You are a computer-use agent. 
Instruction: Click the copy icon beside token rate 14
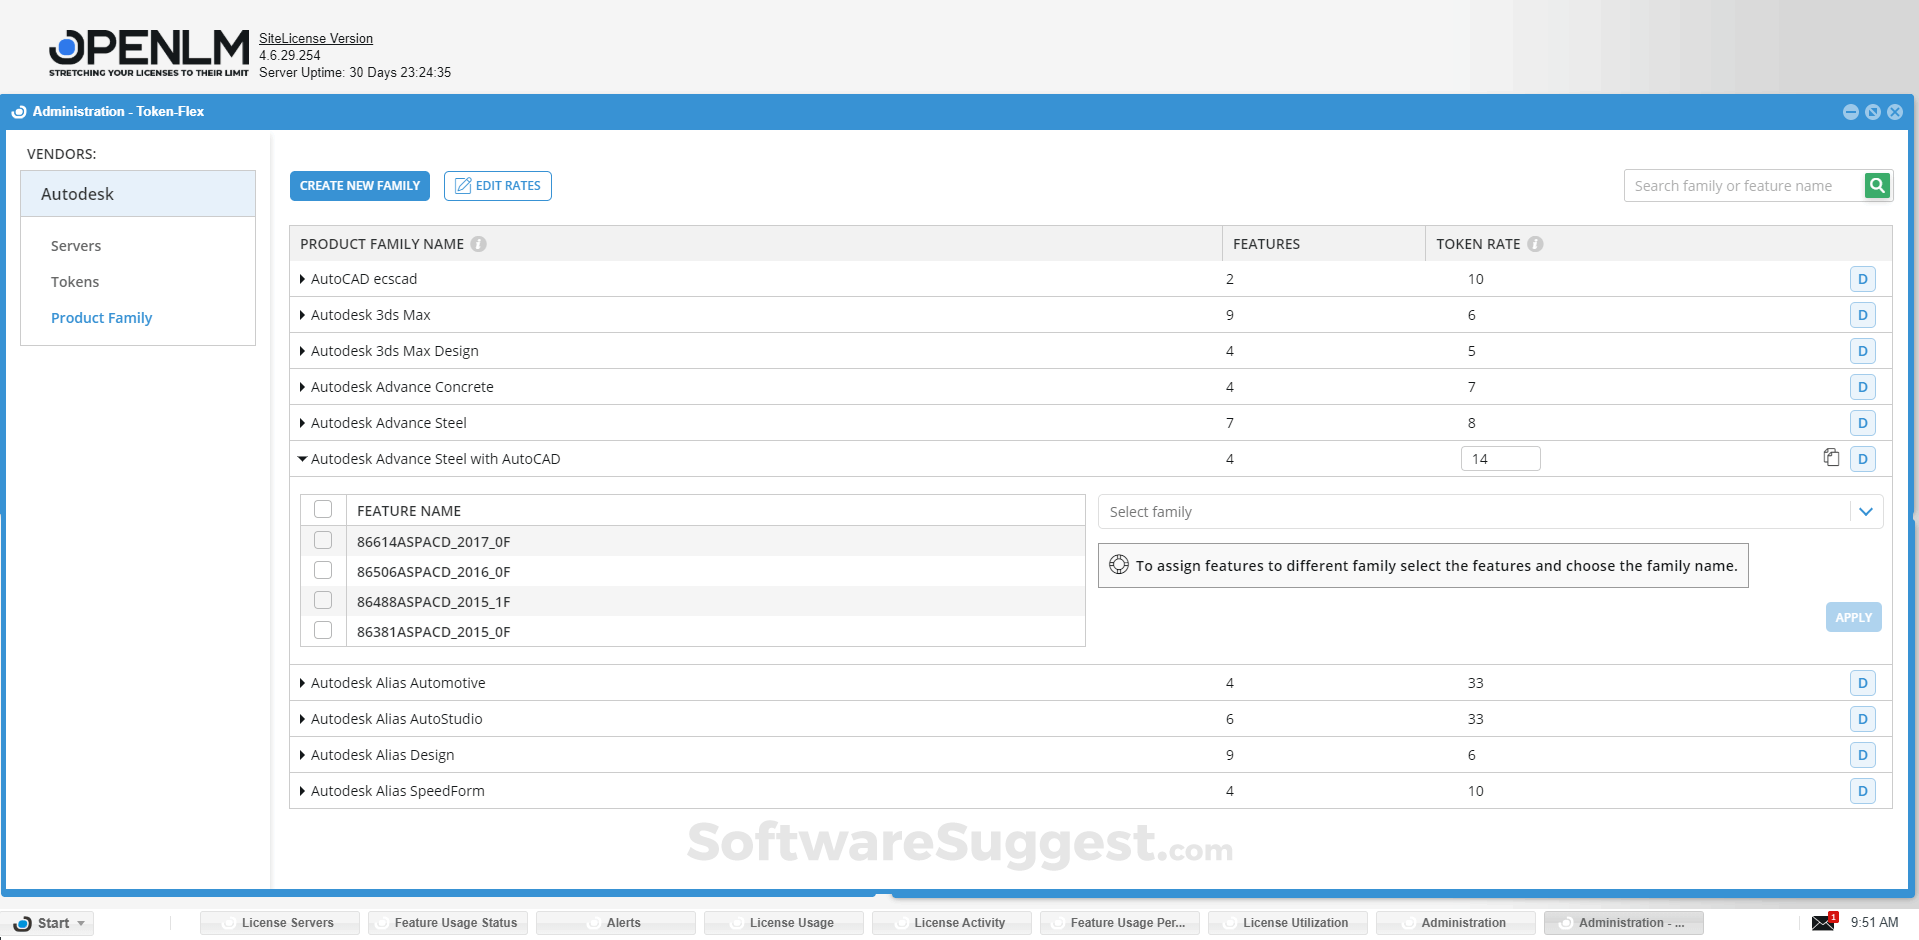click(1831, 457)
